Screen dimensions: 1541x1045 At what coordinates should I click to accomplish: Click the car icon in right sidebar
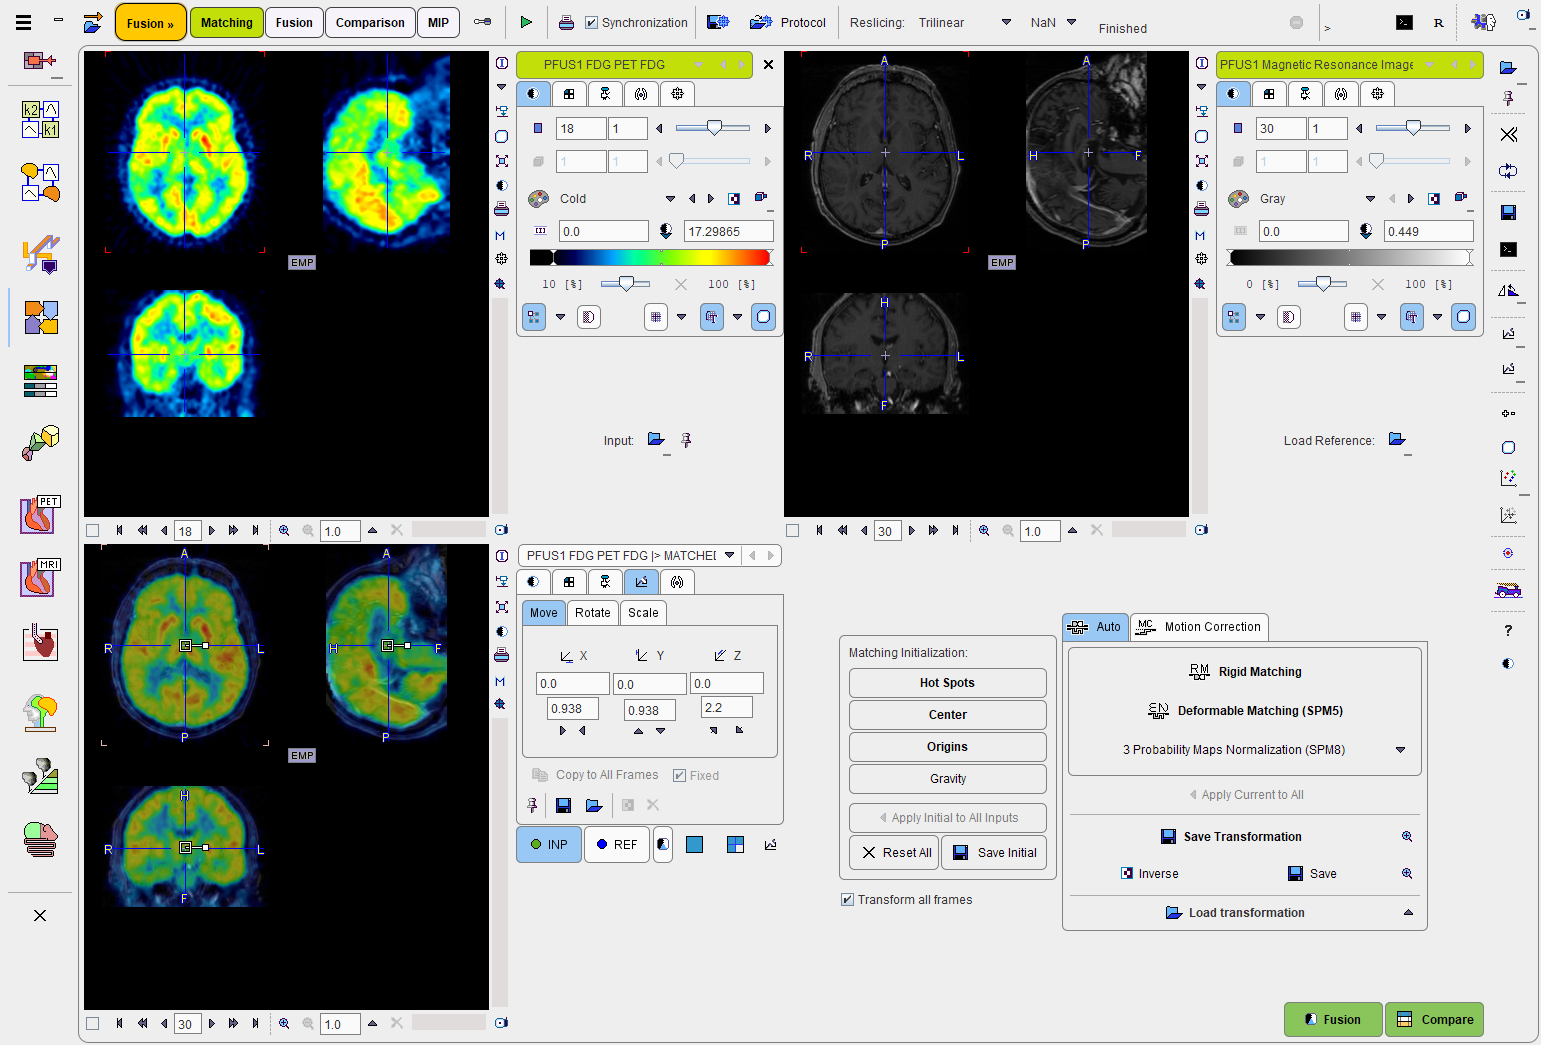[x=1508, y=590]
